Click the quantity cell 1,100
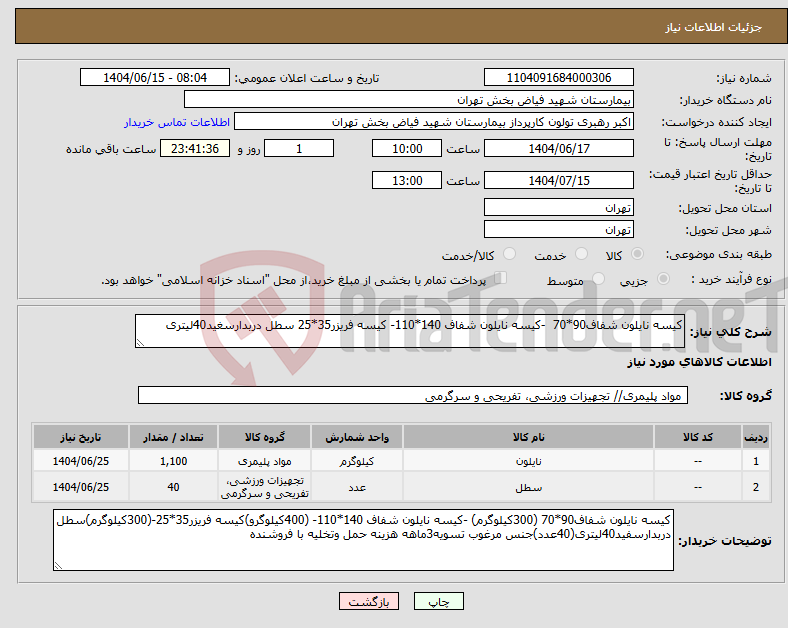788x628 pixels. pos(173,461)
